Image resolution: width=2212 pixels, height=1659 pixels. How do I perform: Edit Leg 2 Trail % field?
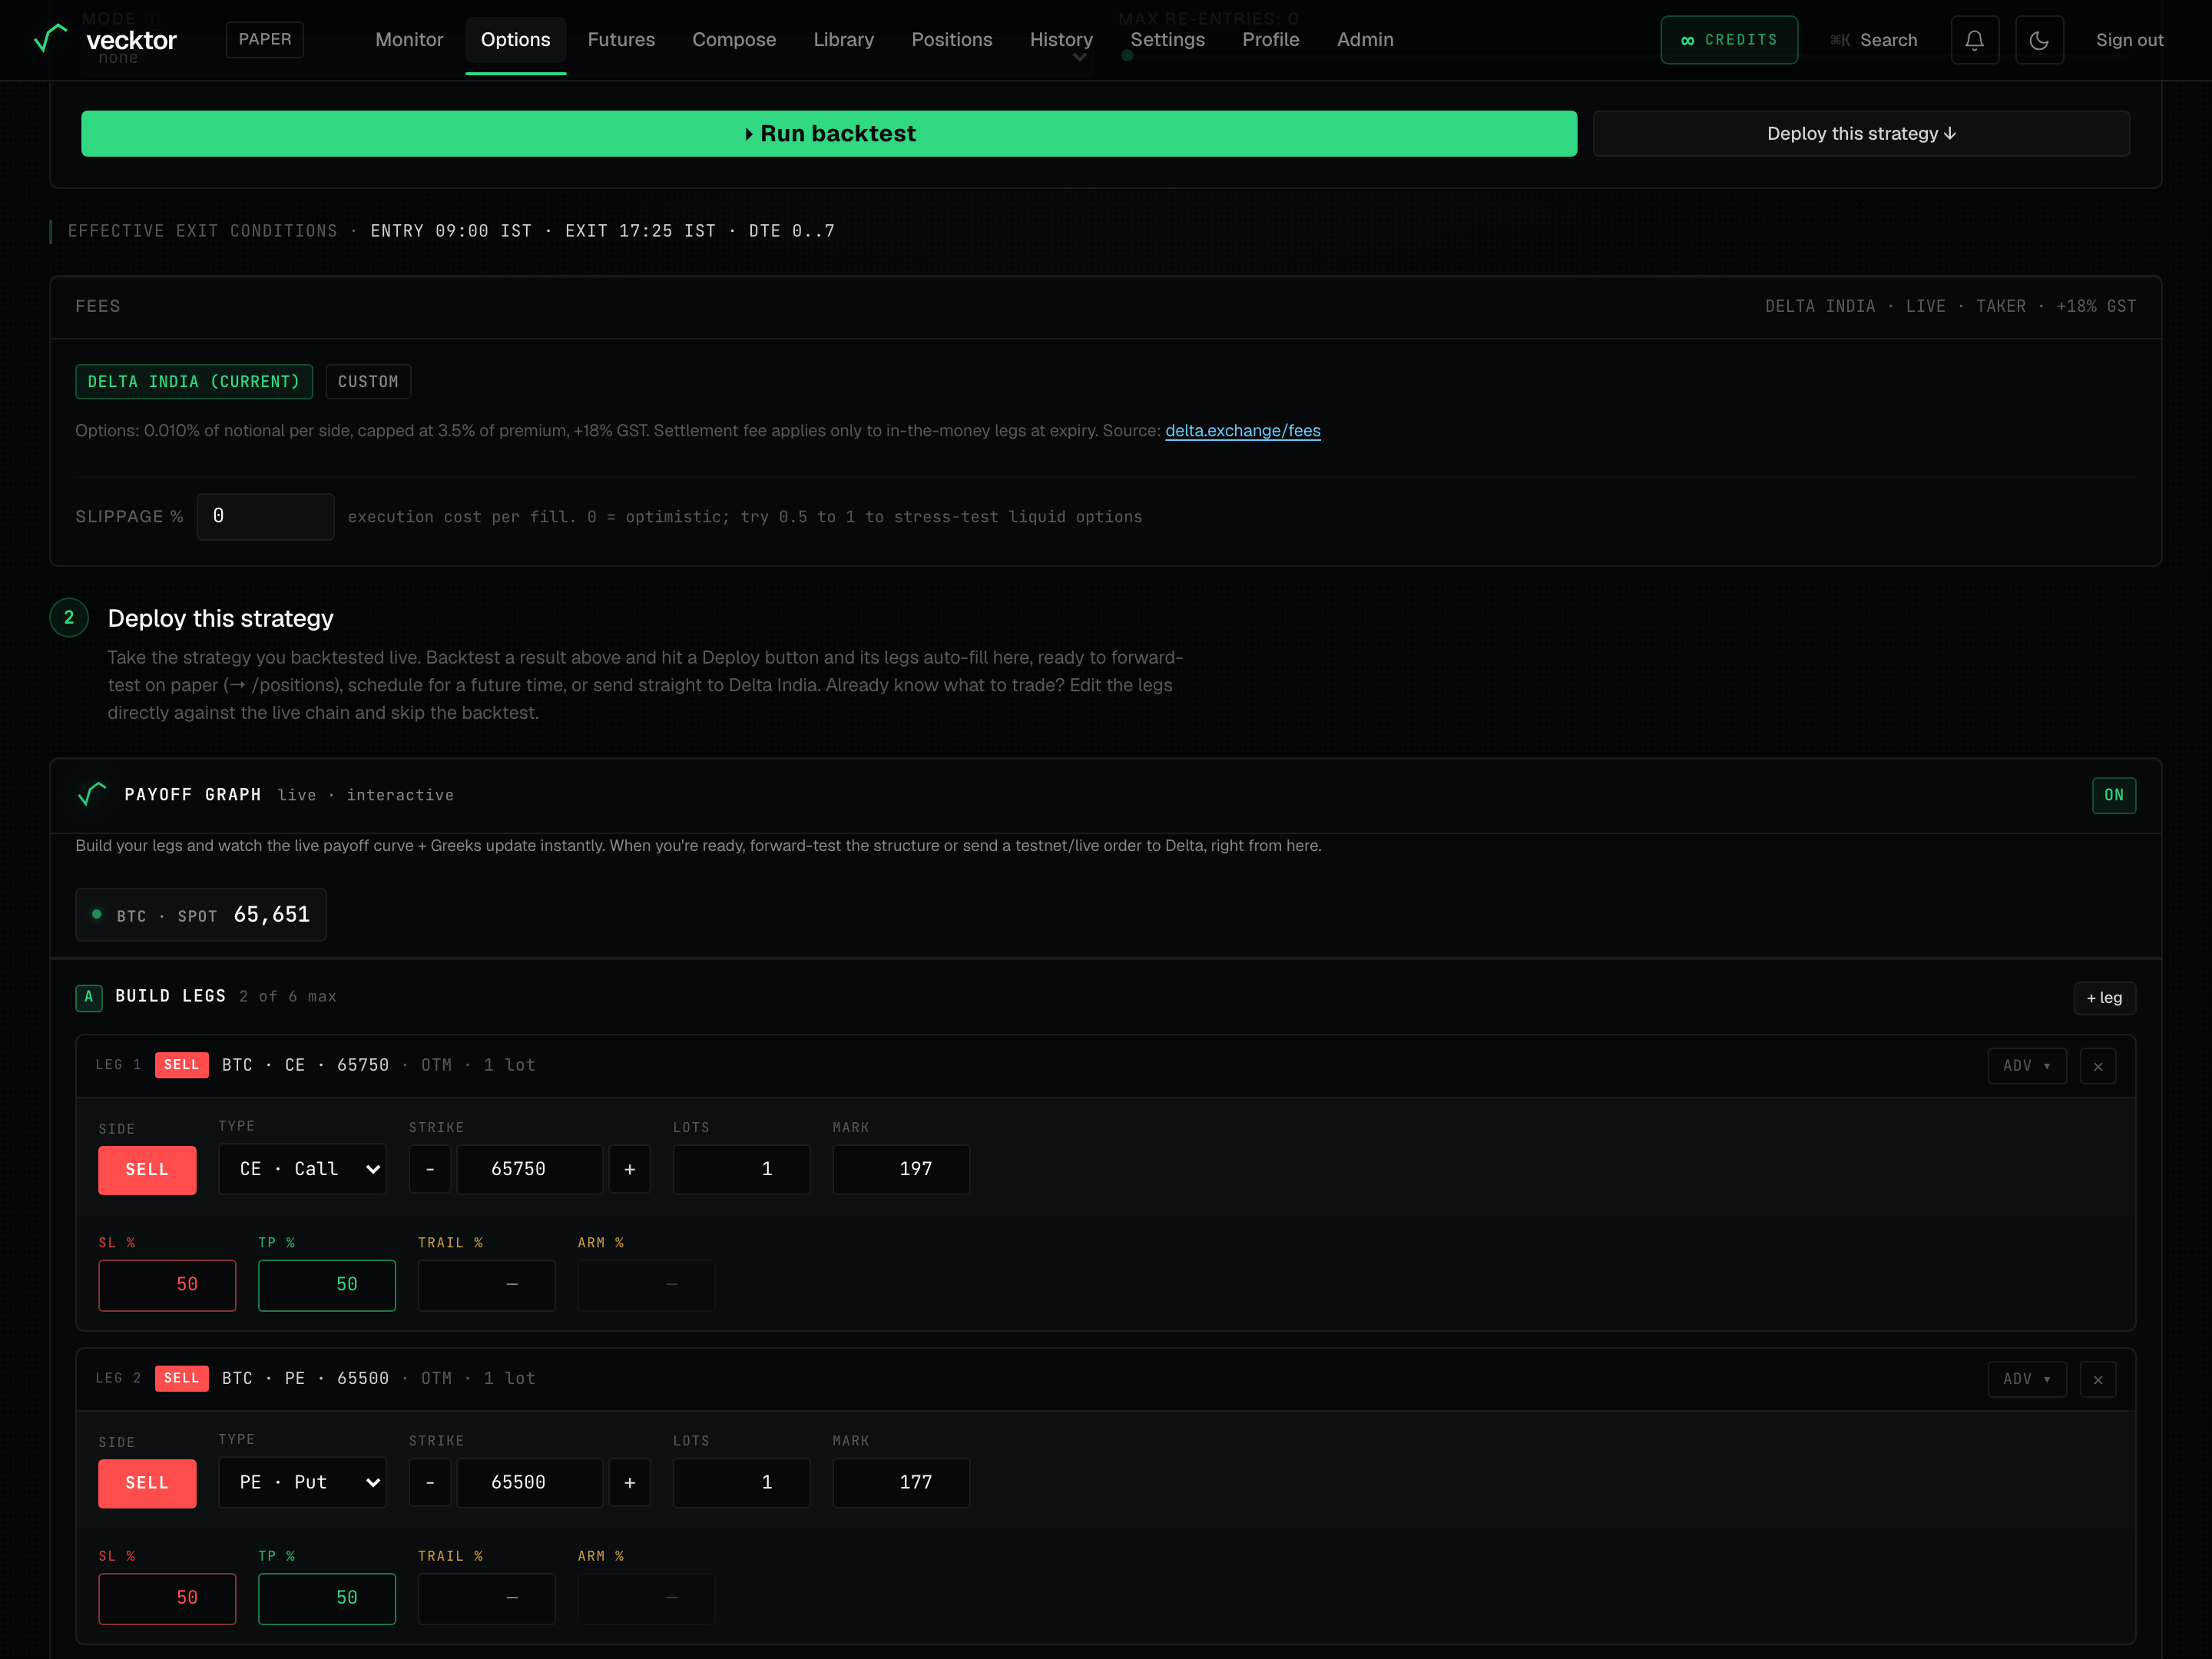(486, 1598)
